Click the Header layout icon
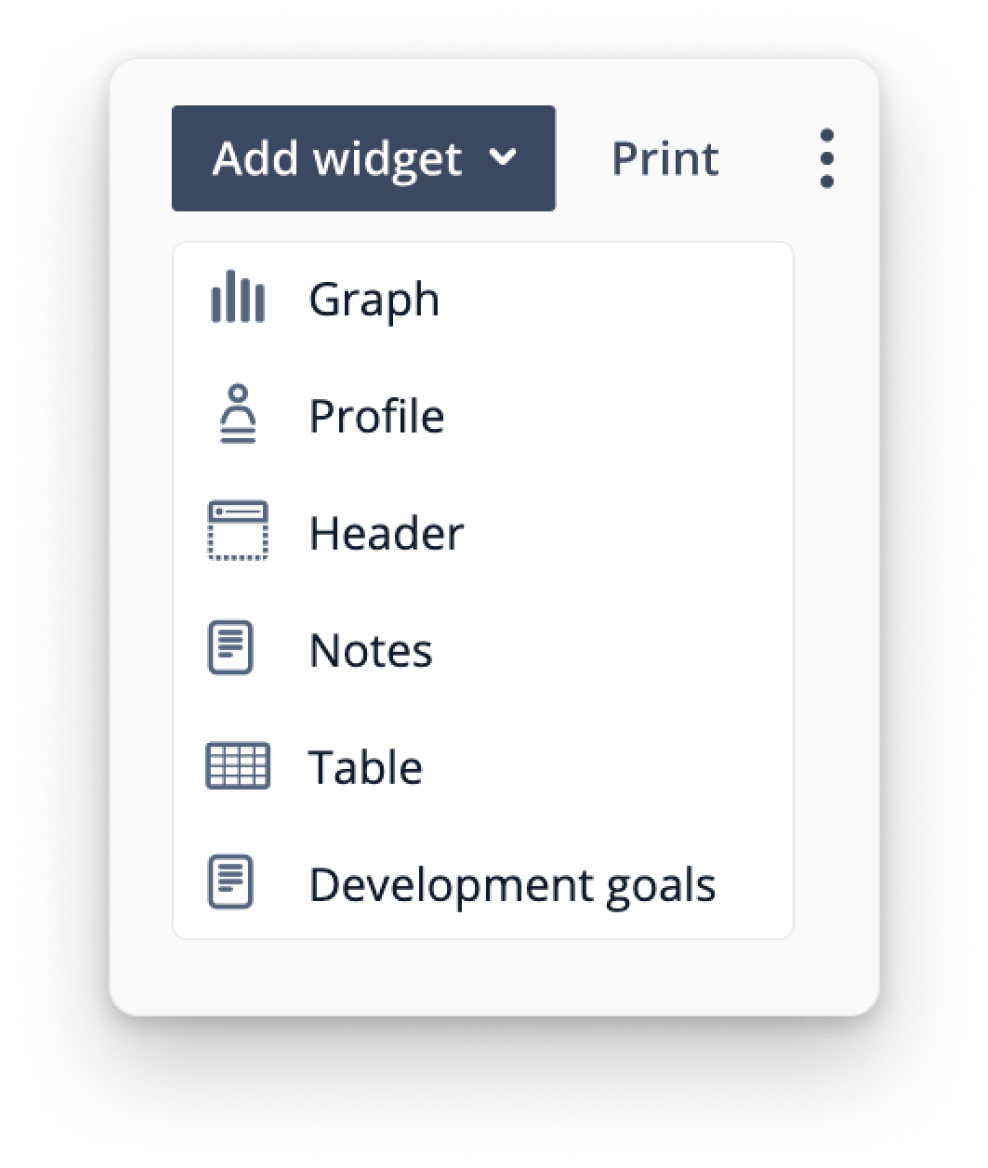Image resolution: width=988 pixels, height=1168 pixels. point(238,531)
